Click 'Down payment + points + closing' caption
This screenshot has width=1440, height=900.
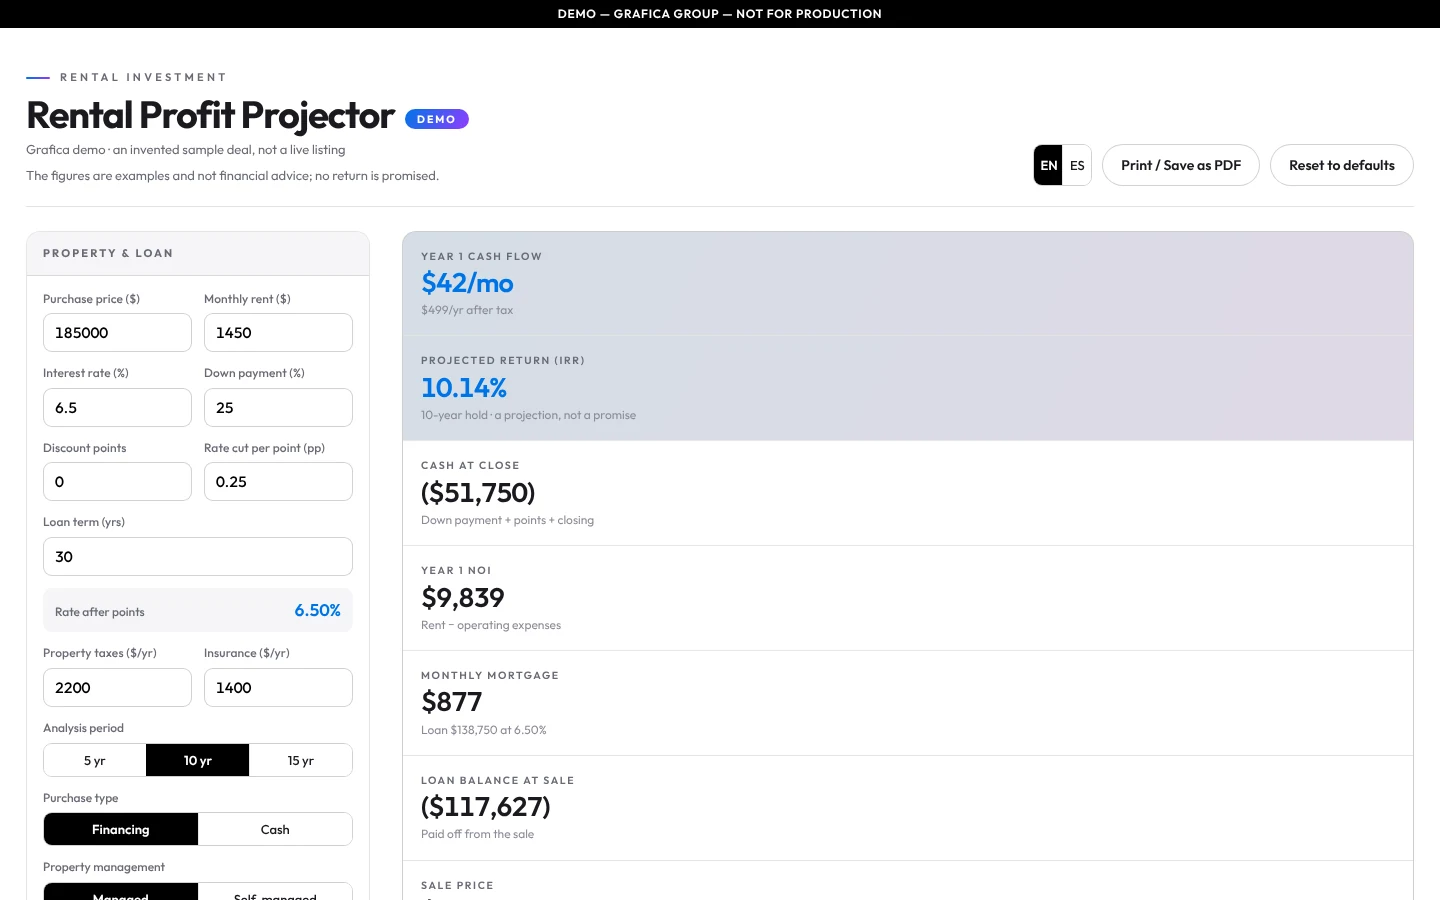click(x=507, y=520)
